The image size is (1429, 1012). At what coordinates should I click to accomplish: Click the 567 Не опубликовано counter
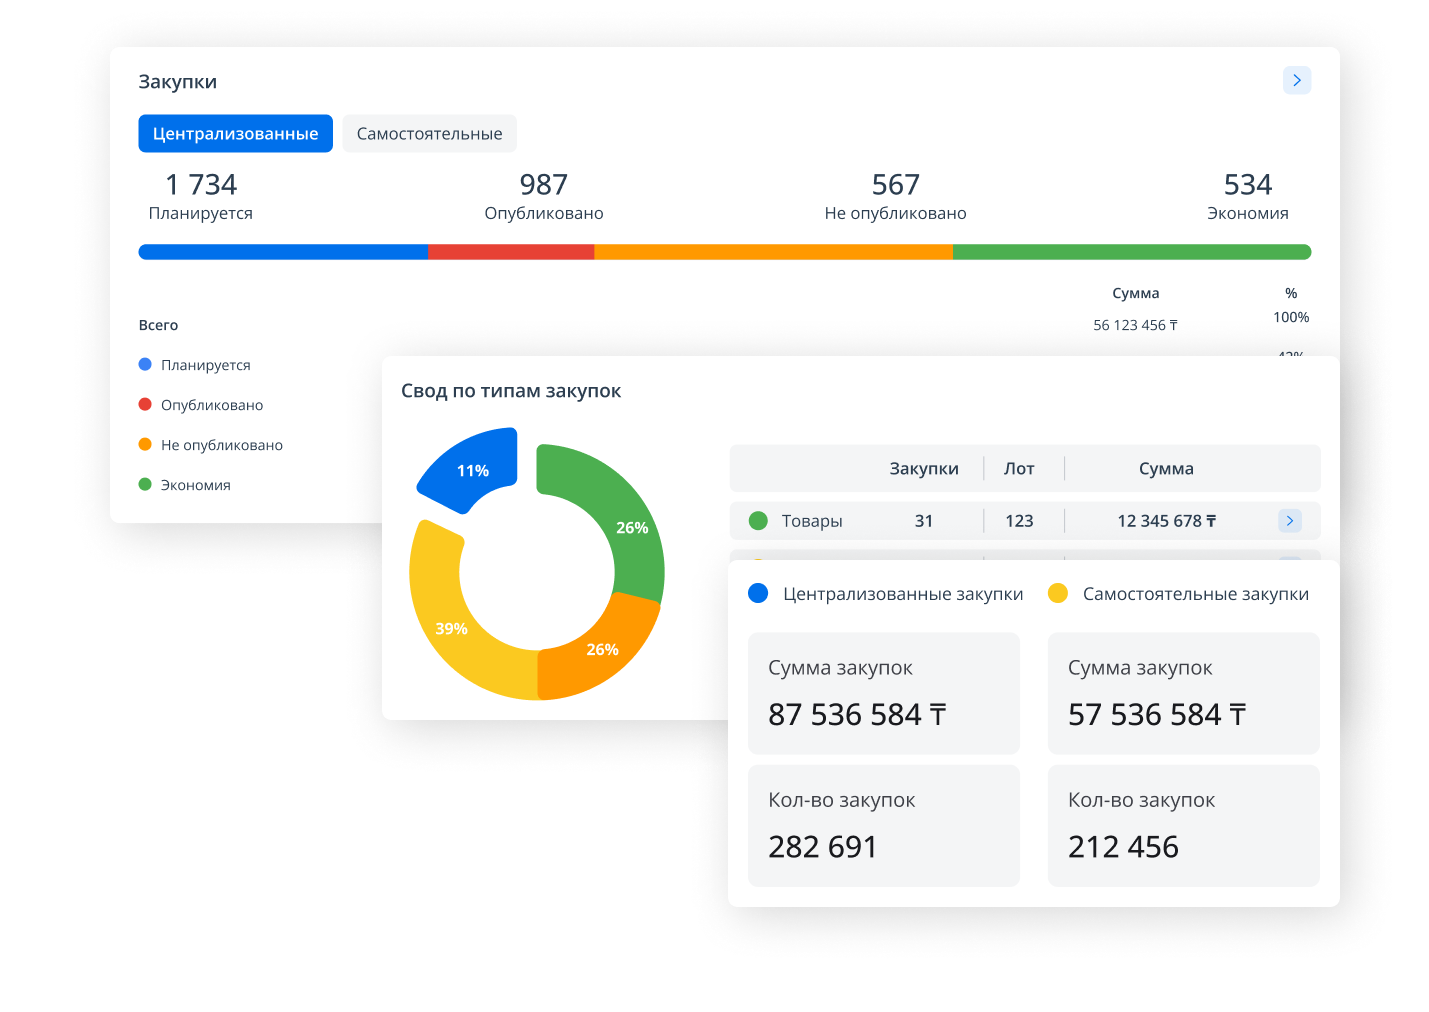click(895, 196)
